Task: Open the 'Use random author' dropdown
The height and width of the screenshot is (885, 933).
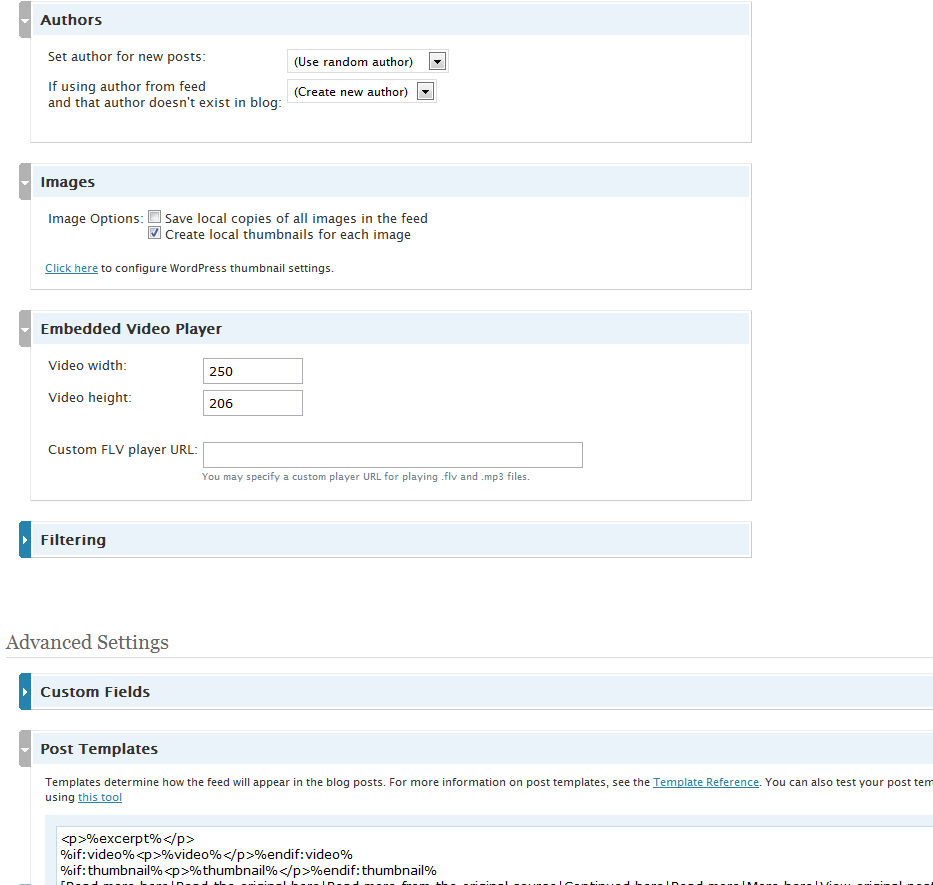Action: (x=367, y=61)
